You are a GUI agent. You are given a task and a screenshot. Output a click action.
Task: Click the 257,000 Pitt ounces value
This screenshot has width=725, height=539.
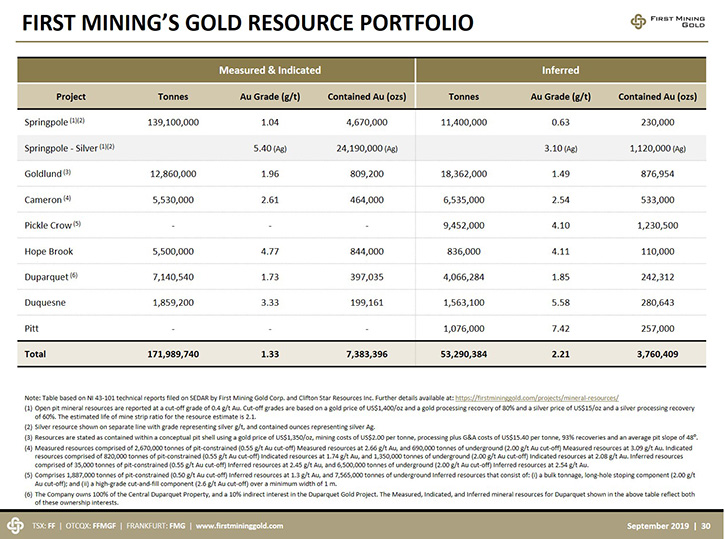coord(657,328)
